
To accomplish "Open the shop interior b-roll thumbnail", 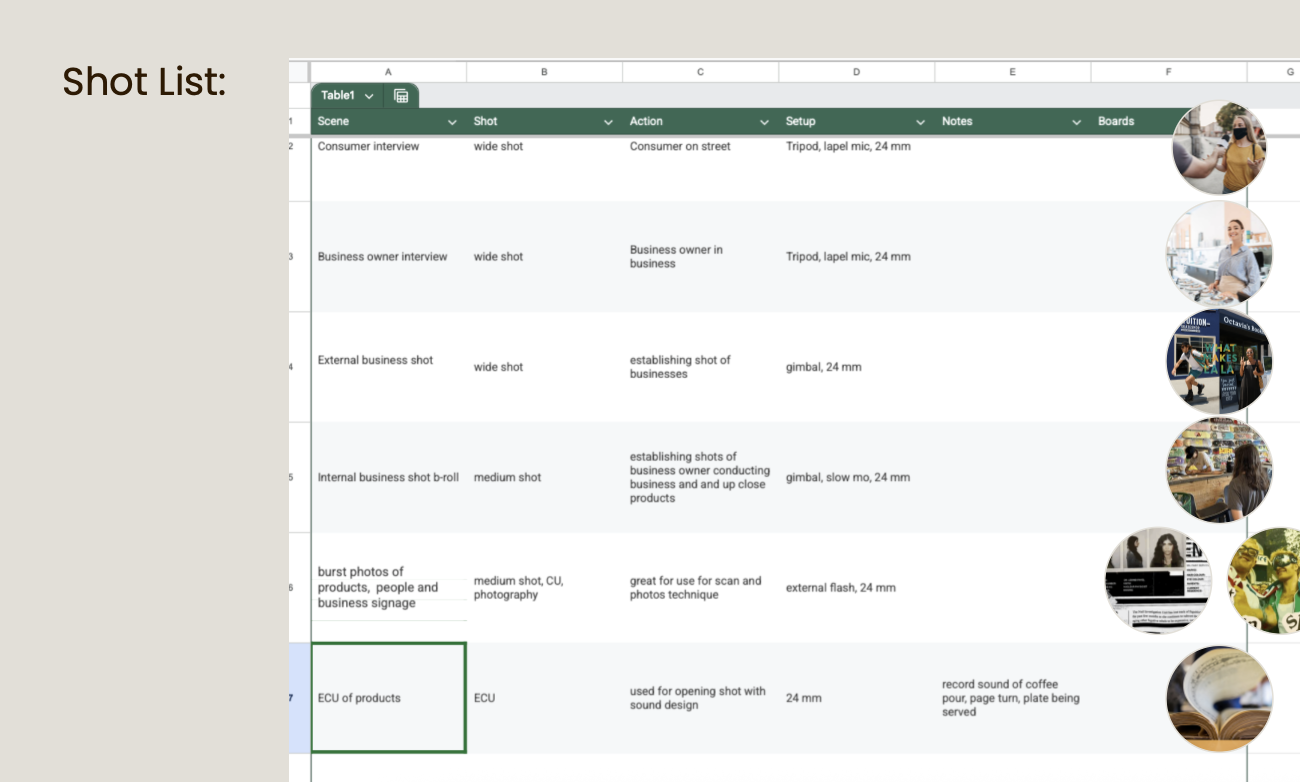I will click(1219, 470).
